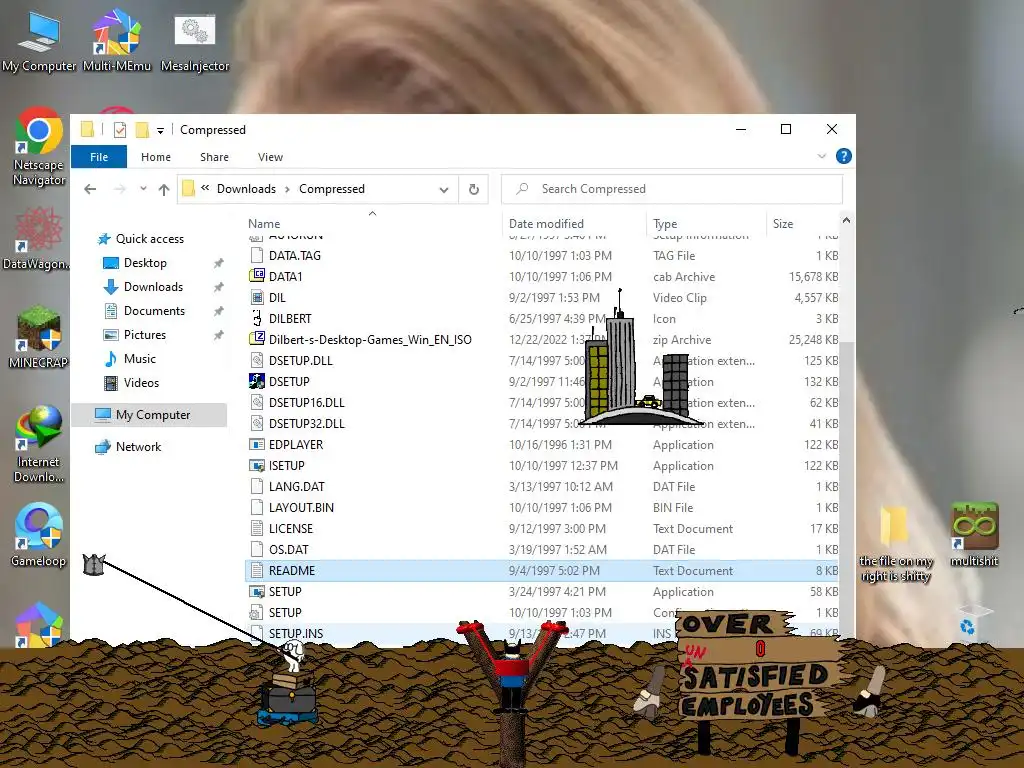The image size is (1024, 768).
Task: Launch the MINECRAP desktop shortcut
Action: 39,337
